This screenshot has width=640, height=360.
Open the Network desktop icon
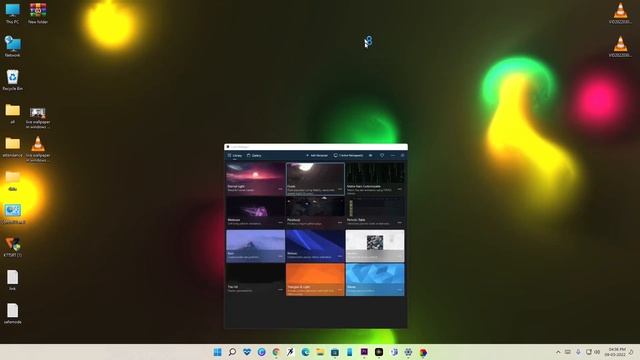click(x=12, y=47)
